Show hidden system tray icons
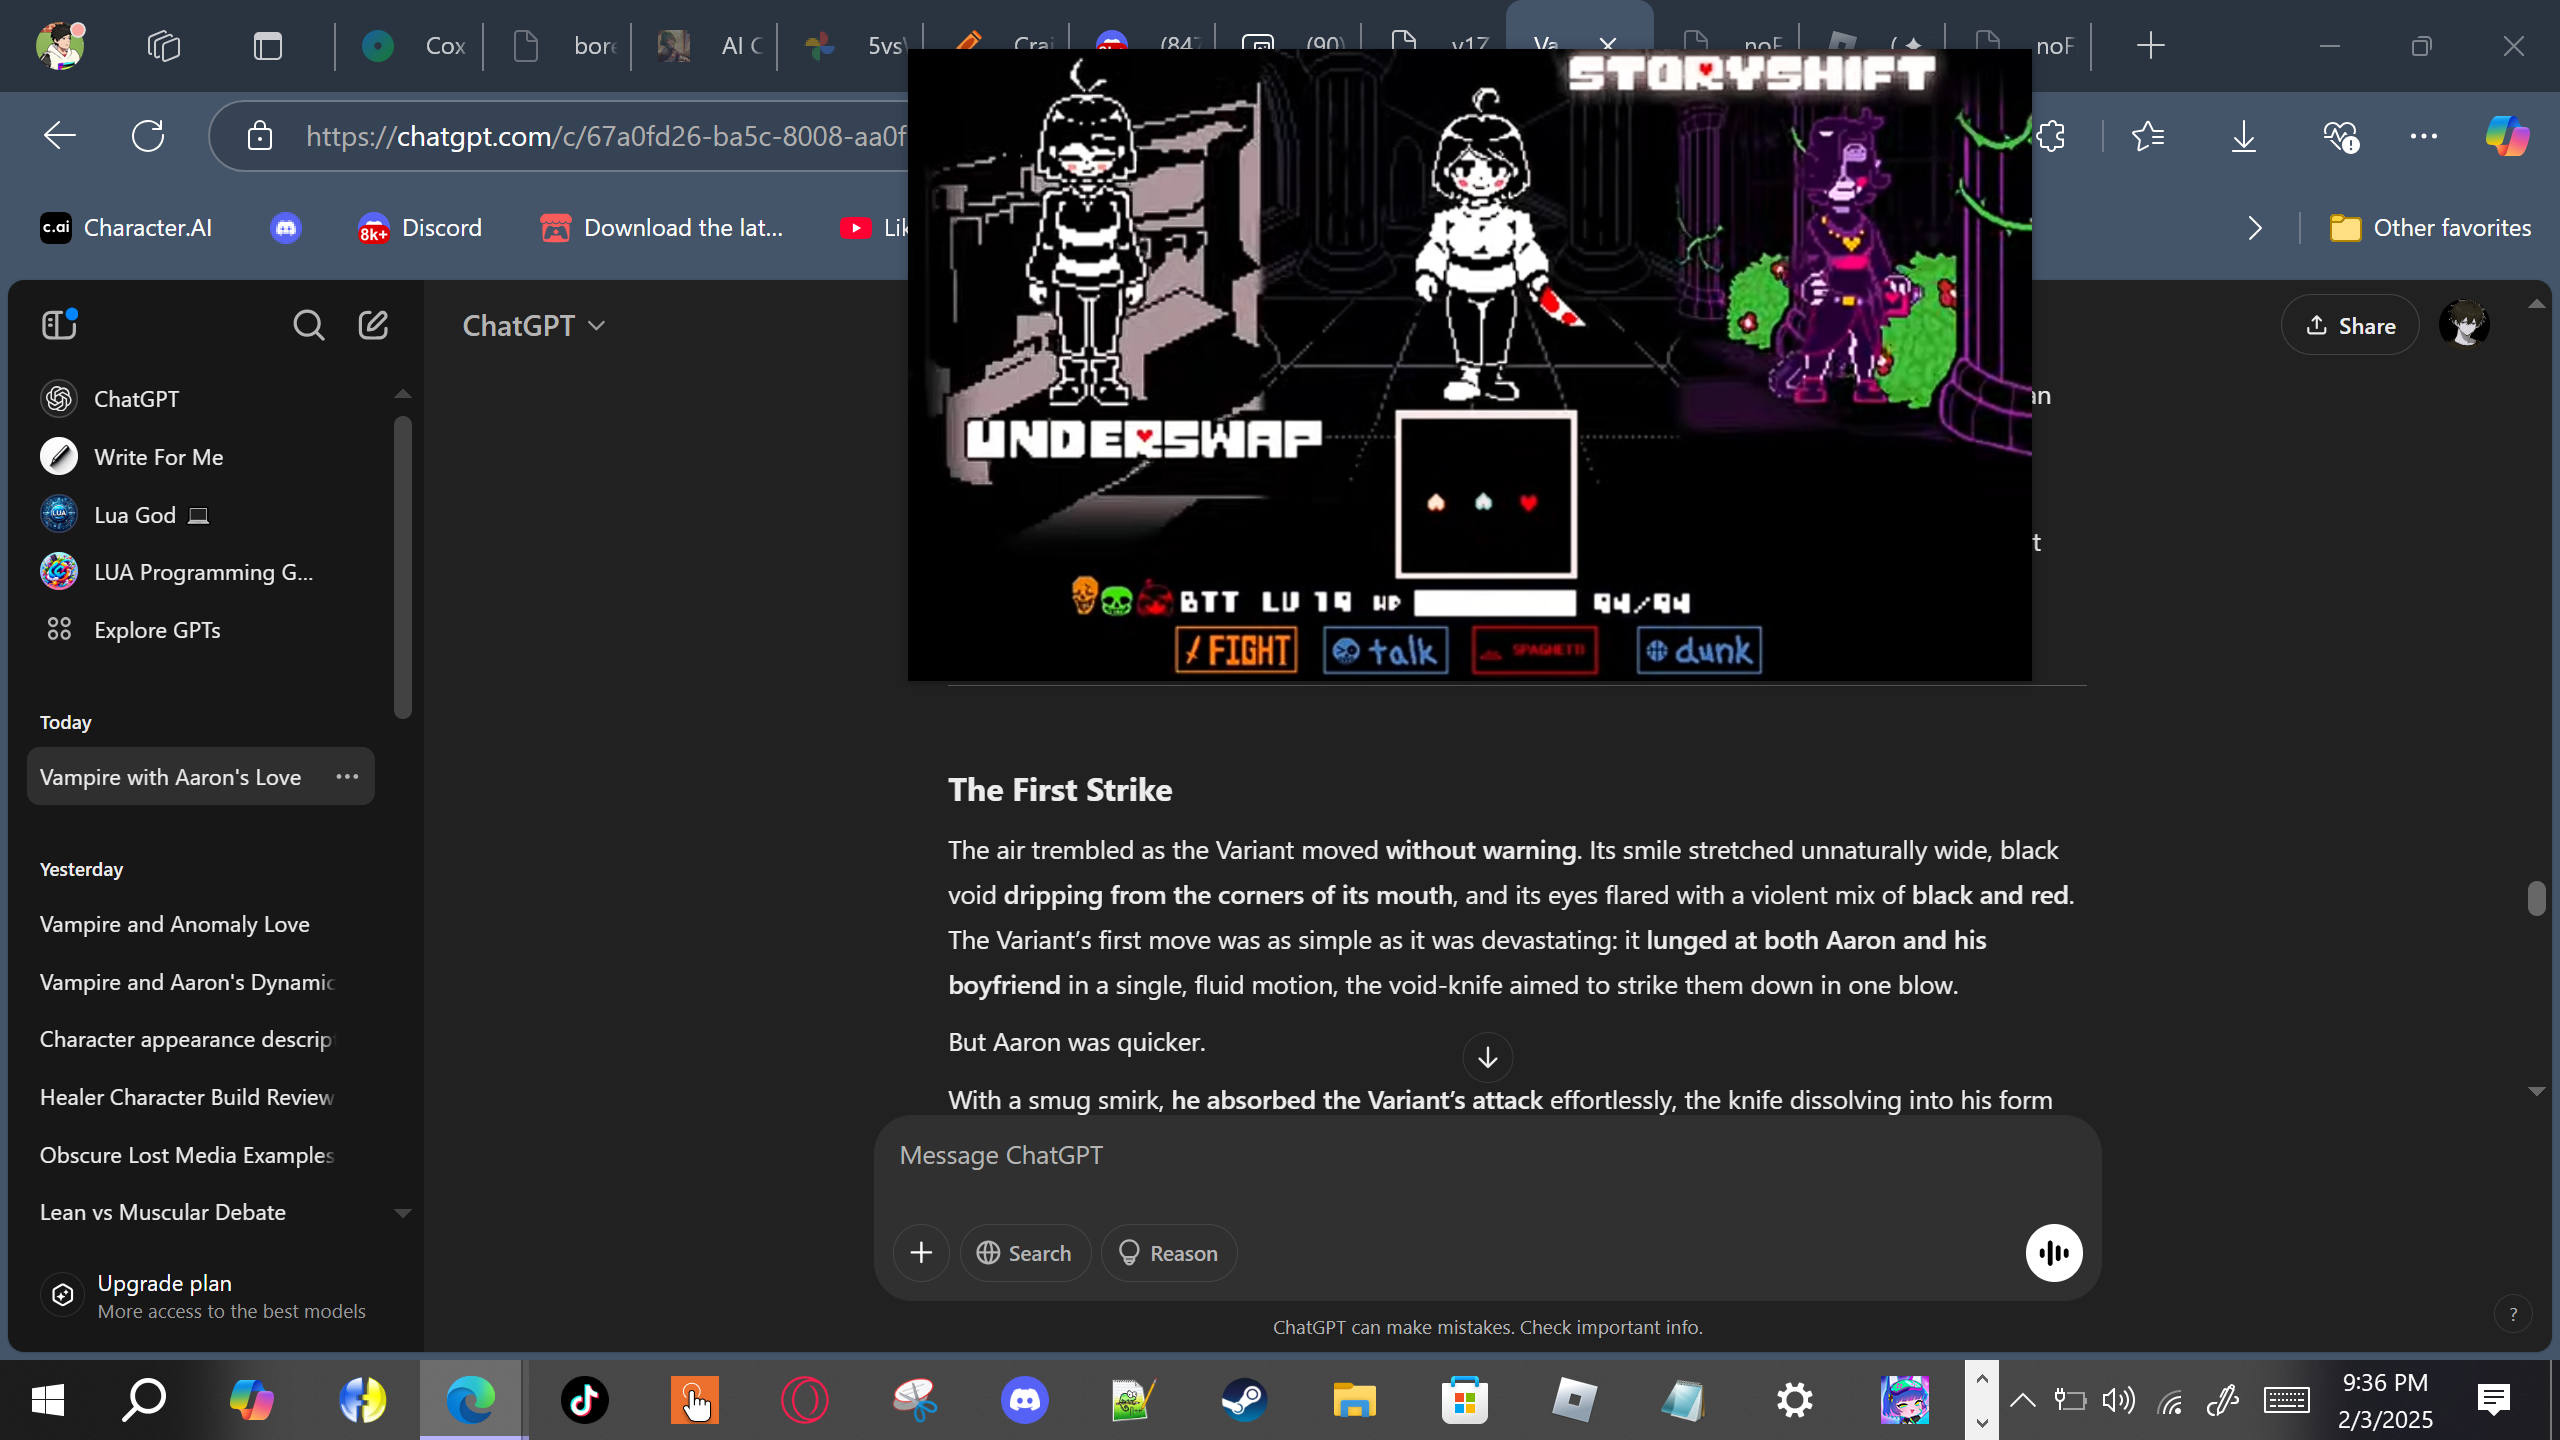Image resolution: width=2560 pixels, height=1440 pixels. tap(2022, 1400)
